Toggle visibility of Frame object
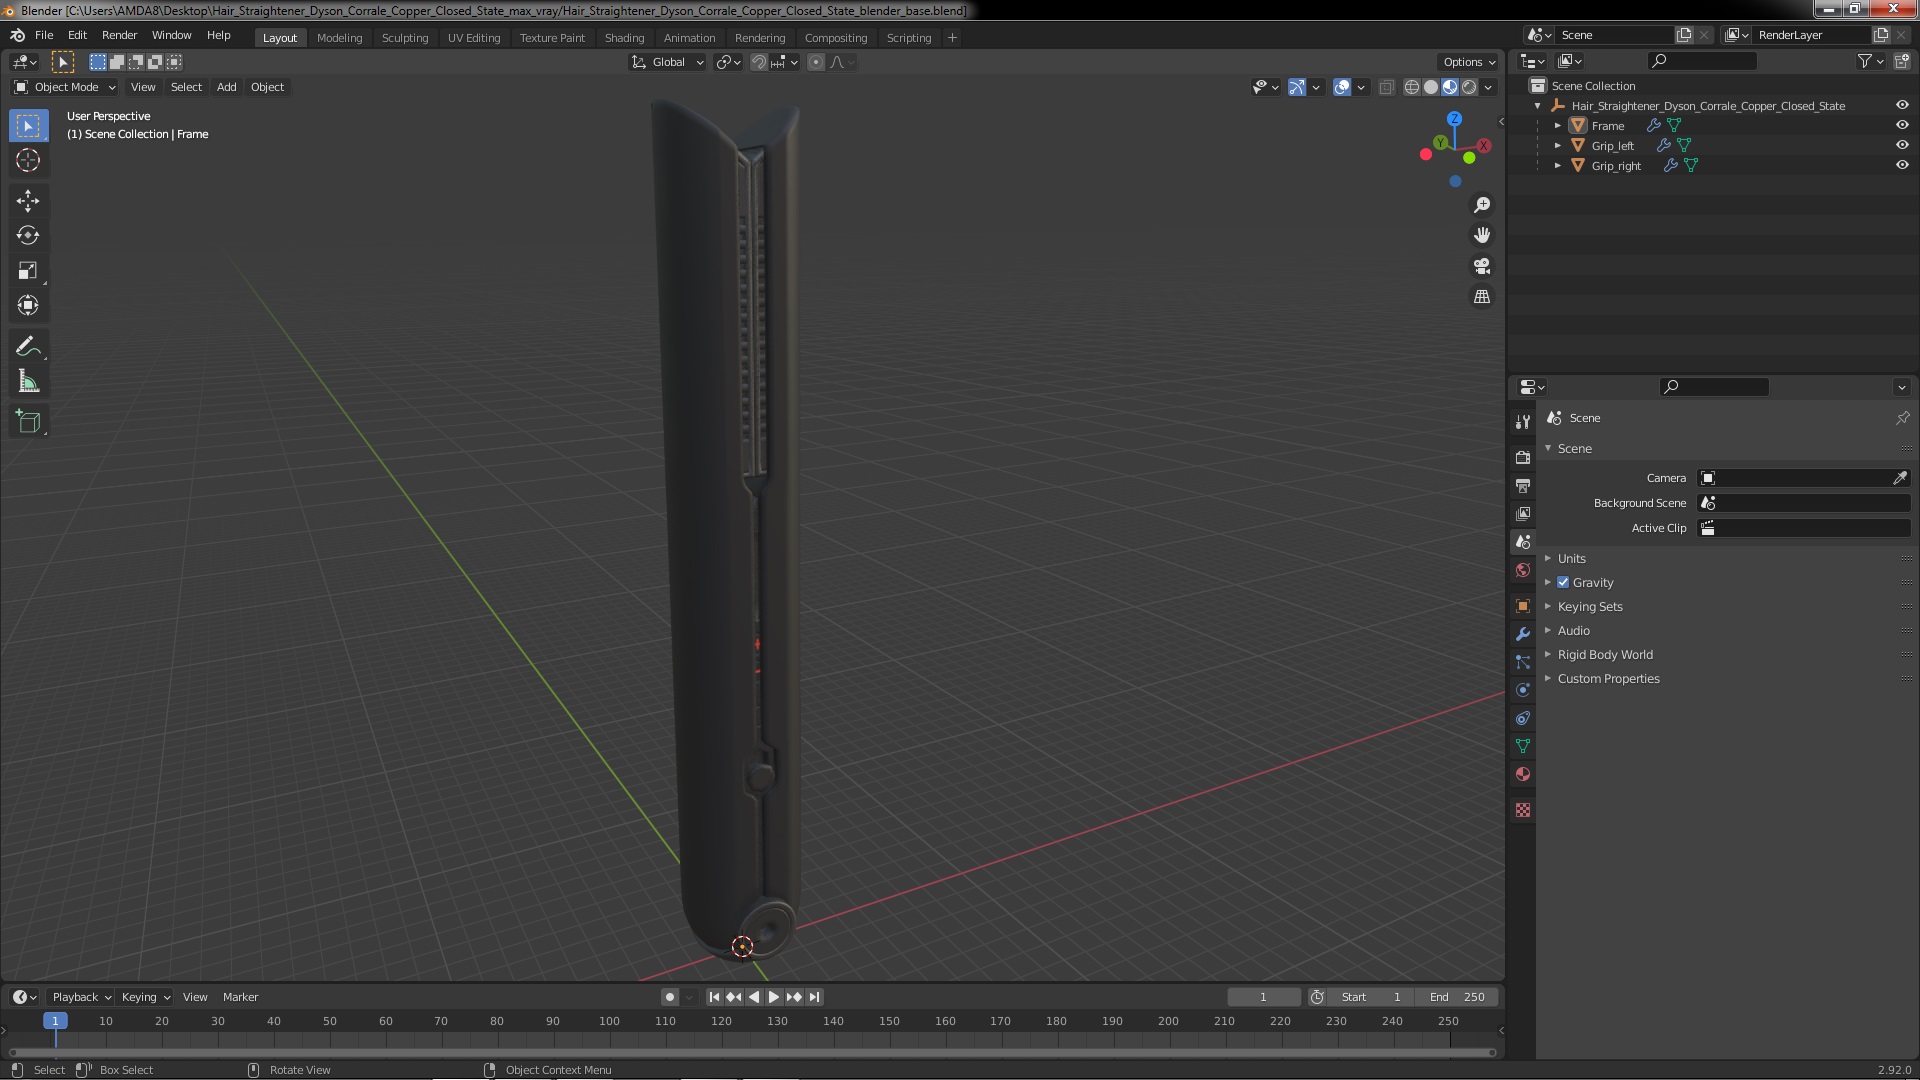1920x1080 pixels. [x=1902, y=125]
